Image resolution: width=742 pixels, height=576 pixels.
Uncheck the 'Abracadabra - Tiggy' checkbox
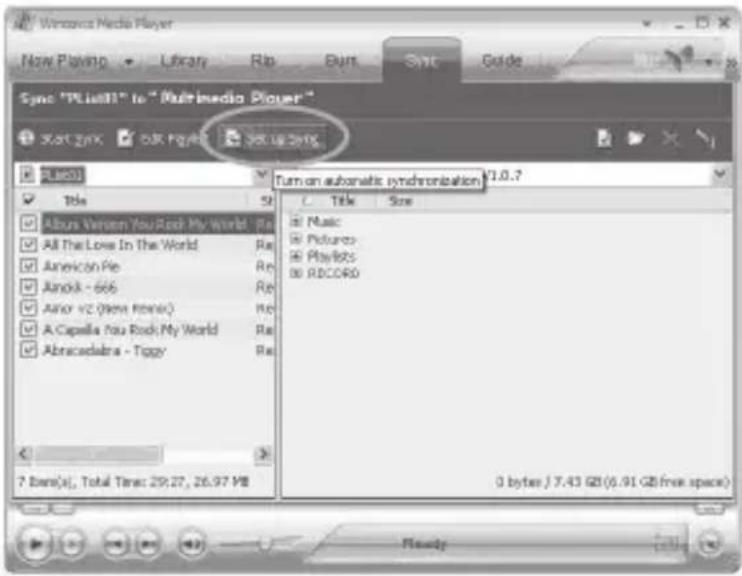tap(28, 350)
